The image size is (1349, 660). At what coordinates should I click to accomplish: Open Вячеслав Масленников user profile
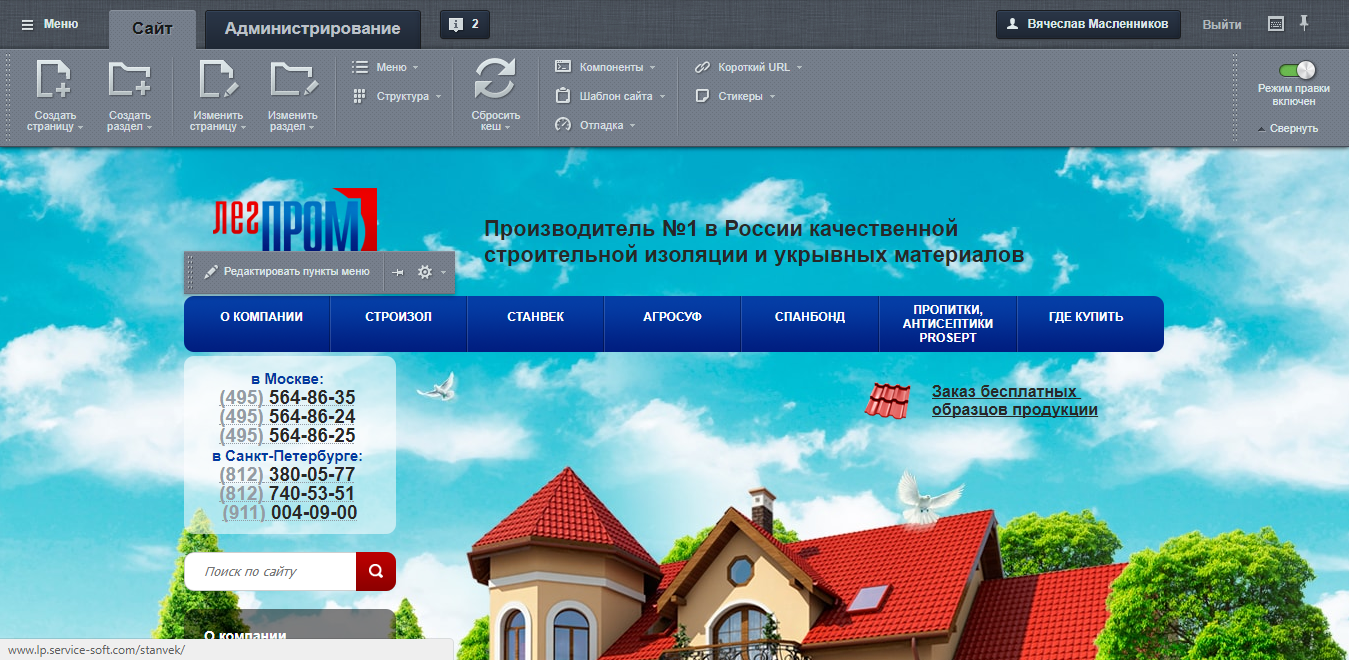1088,24
